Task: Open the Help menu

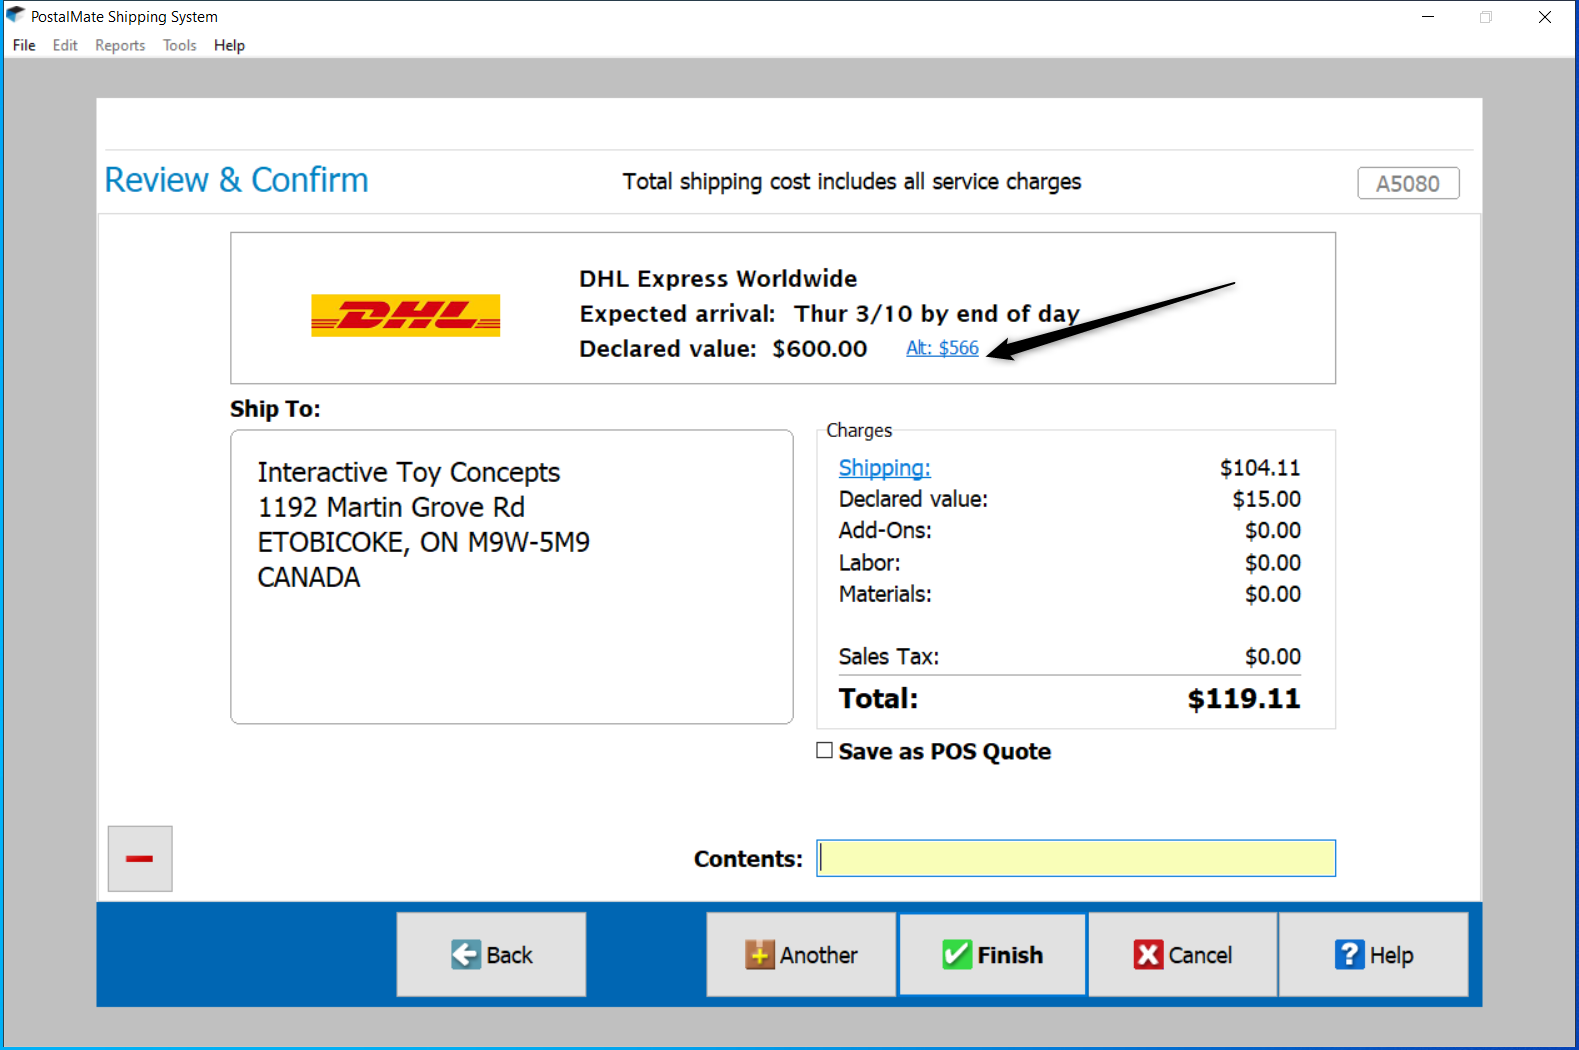Action: pos(229,45)
